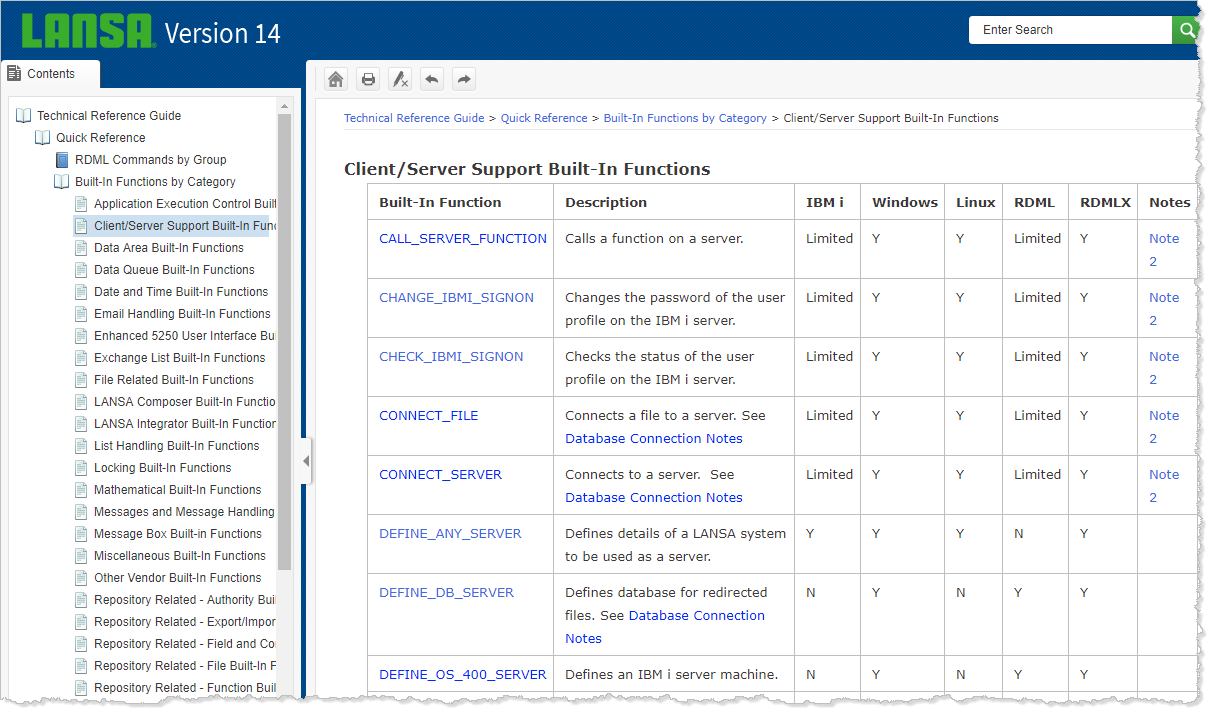The height and width of the screenshot is (712, 1211).
Task: Open Note 2 link for CONNECT_SERVER
Action: point(1164,486)
